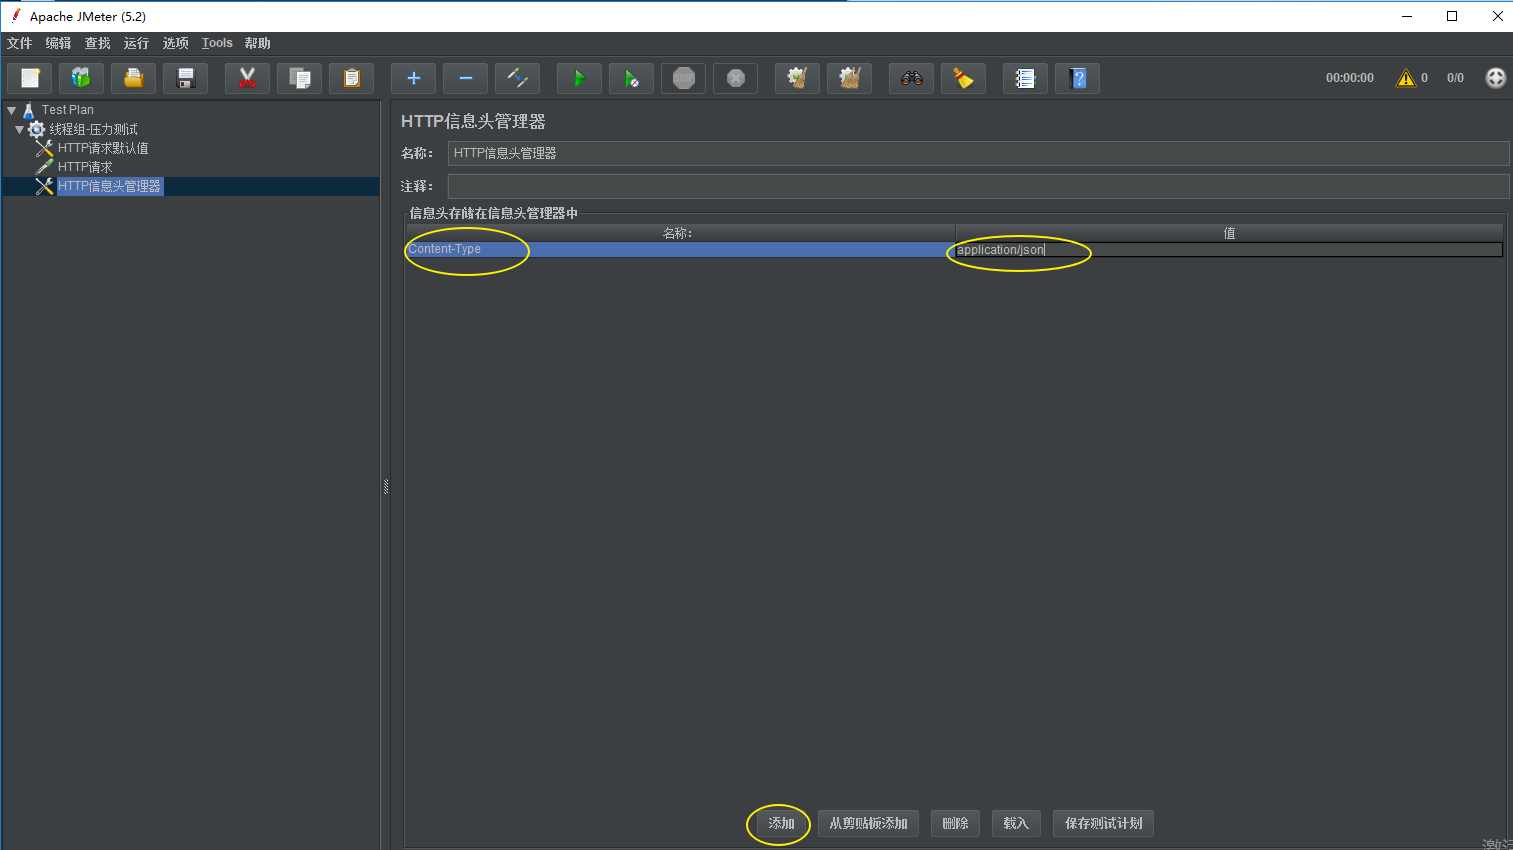1513x850 pixels.
Task: Start the test with green play icon
Action: 580,78
